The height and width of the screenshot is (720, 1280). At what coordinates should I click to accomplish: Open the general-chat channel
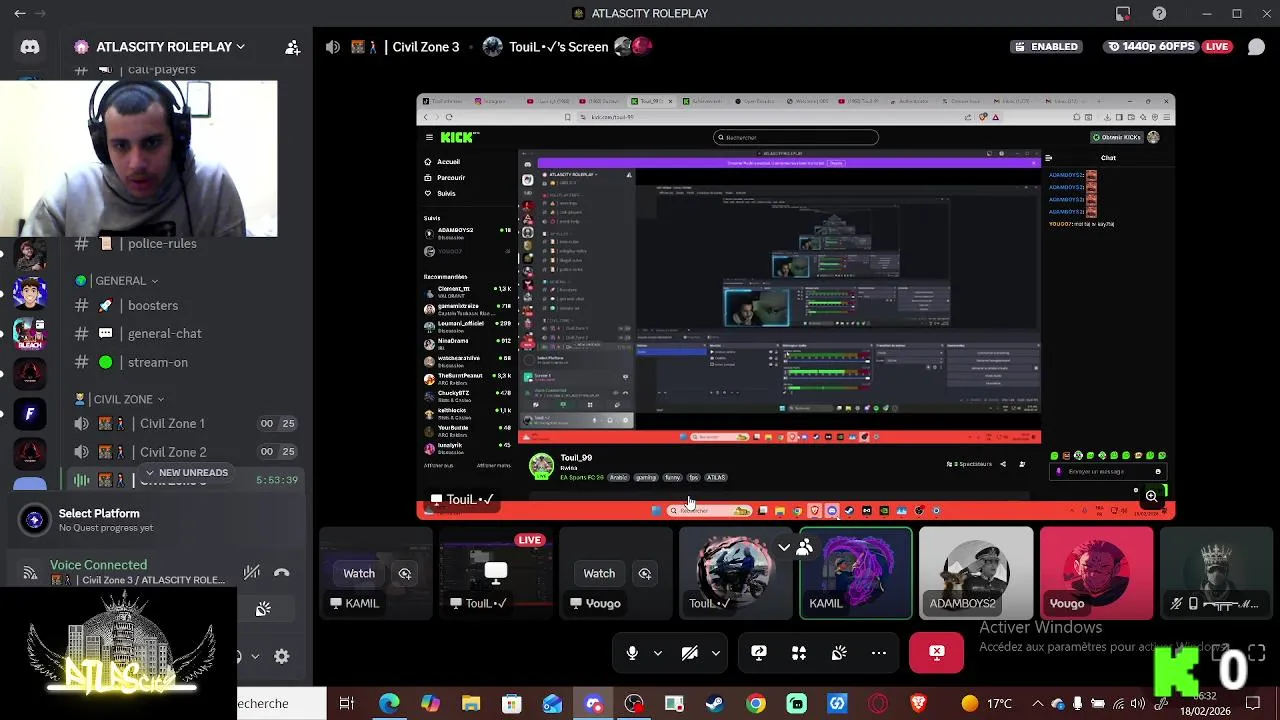click(164, 334)
